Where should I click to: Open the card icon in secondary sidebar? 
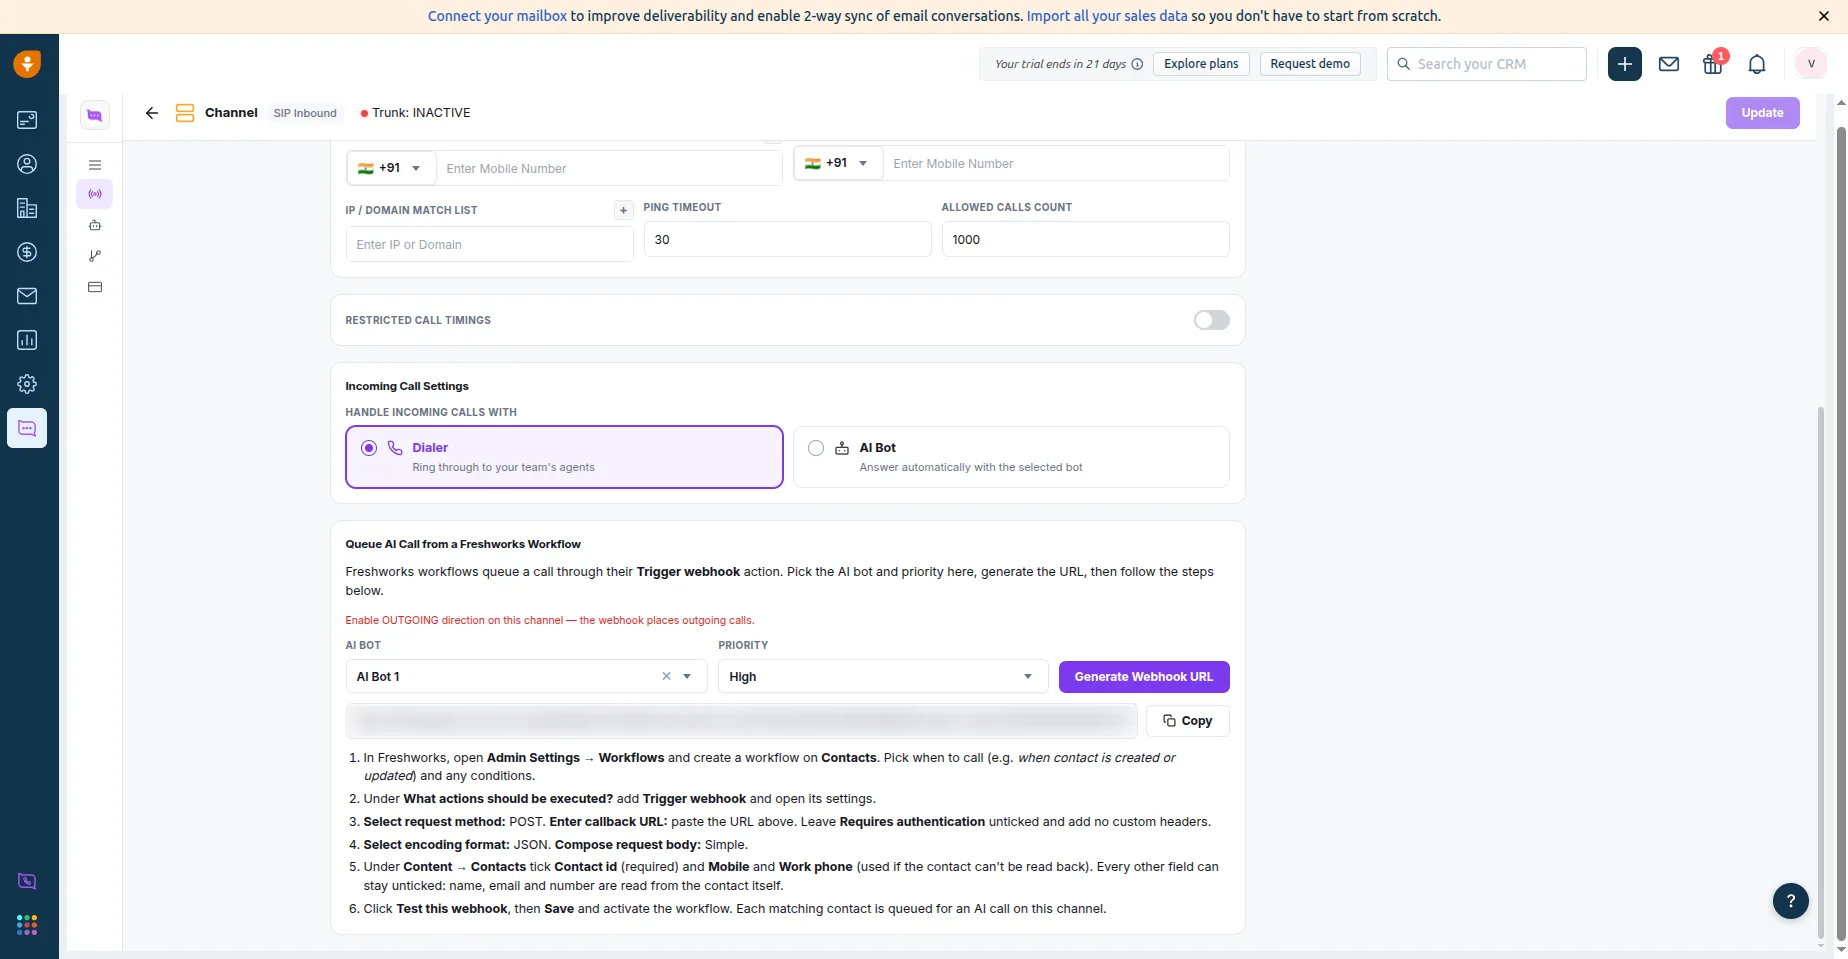95,287
